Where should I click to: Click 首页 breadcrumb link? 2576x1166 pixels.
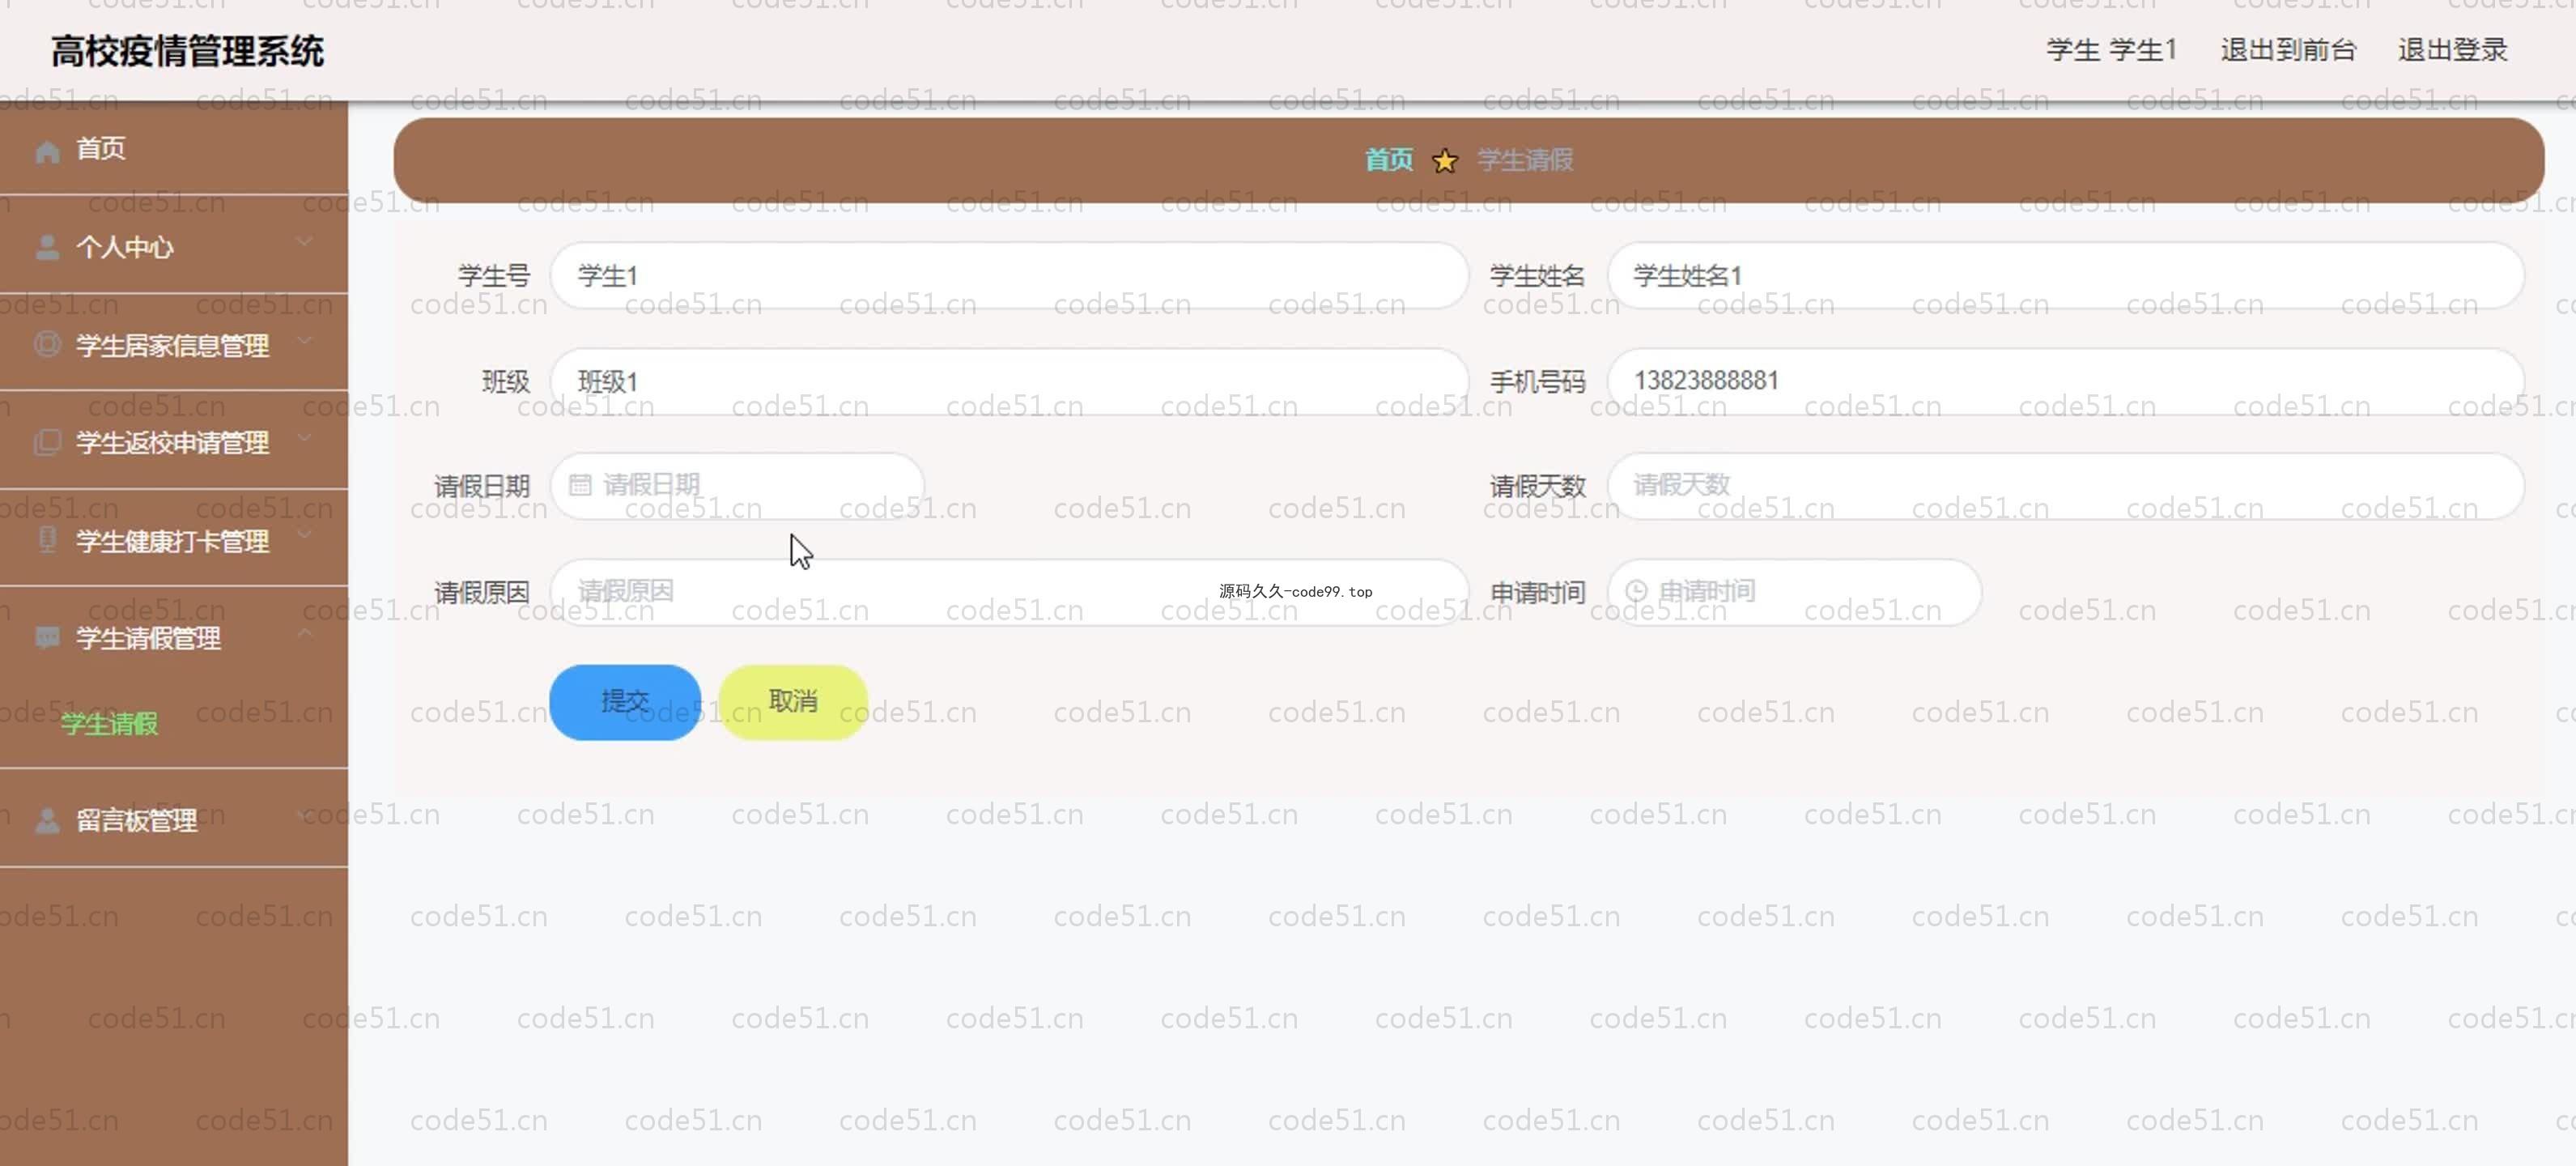pos(1389,160)
